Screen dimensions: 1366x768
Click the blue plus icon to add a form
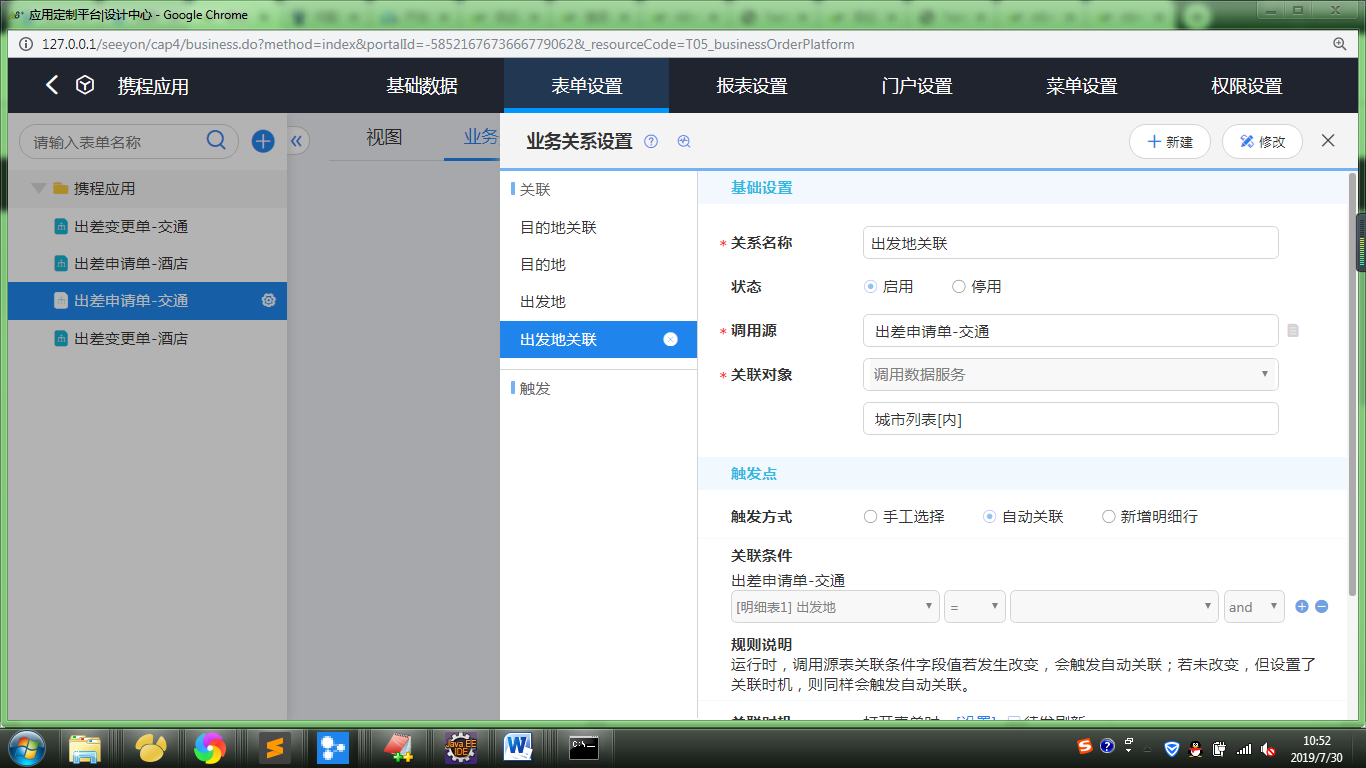pos(263,141)
